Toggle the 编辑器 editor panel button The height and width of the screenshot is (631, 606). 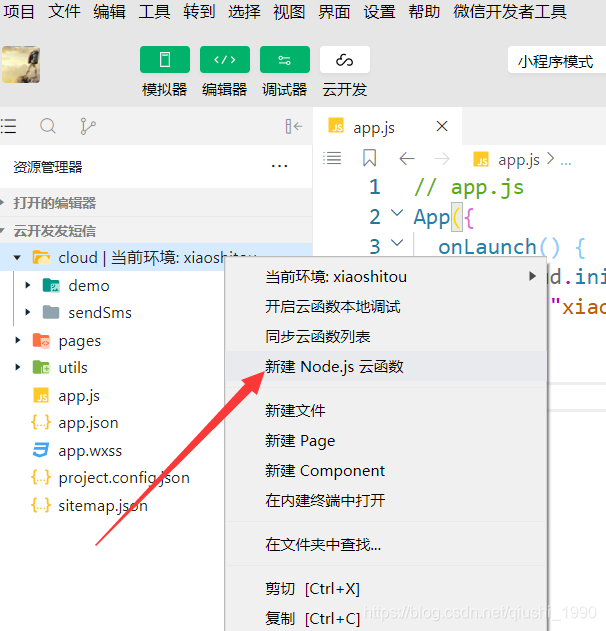(x=225, y=60)
